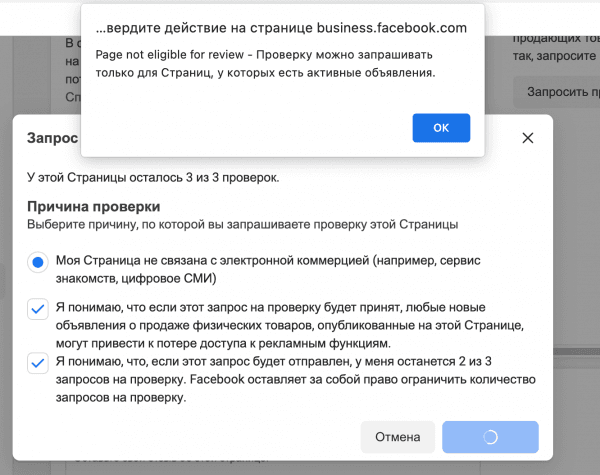The image size is (600, 475).
Task: Click the Page not eligible for review message
Action: [265, 64]
